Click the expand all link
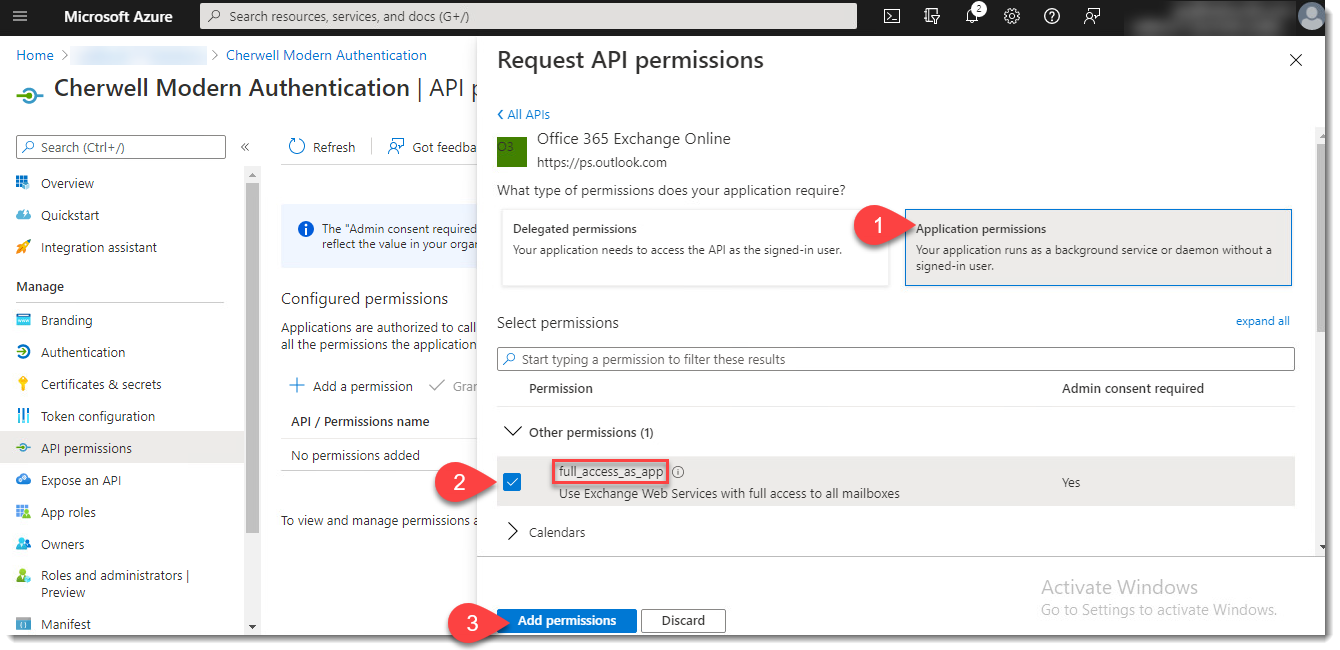Viewport: 1340px width, 650px height. (1262, 320)
